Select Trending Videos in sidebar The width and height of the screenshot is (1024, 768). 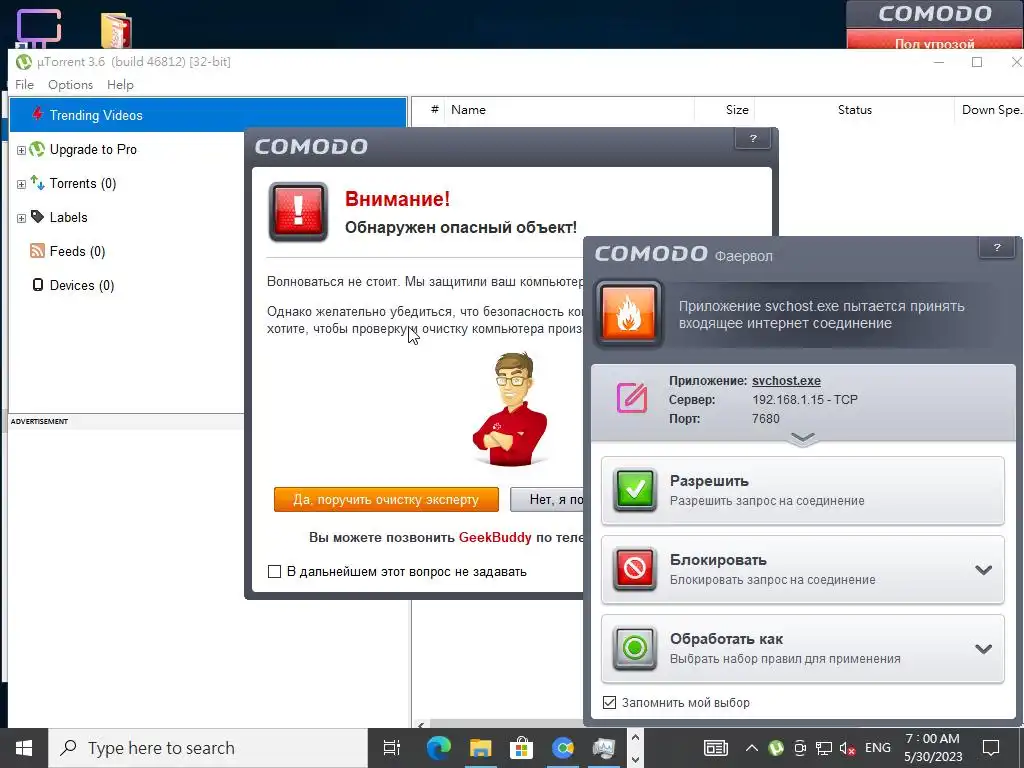(x=208, y=115)
